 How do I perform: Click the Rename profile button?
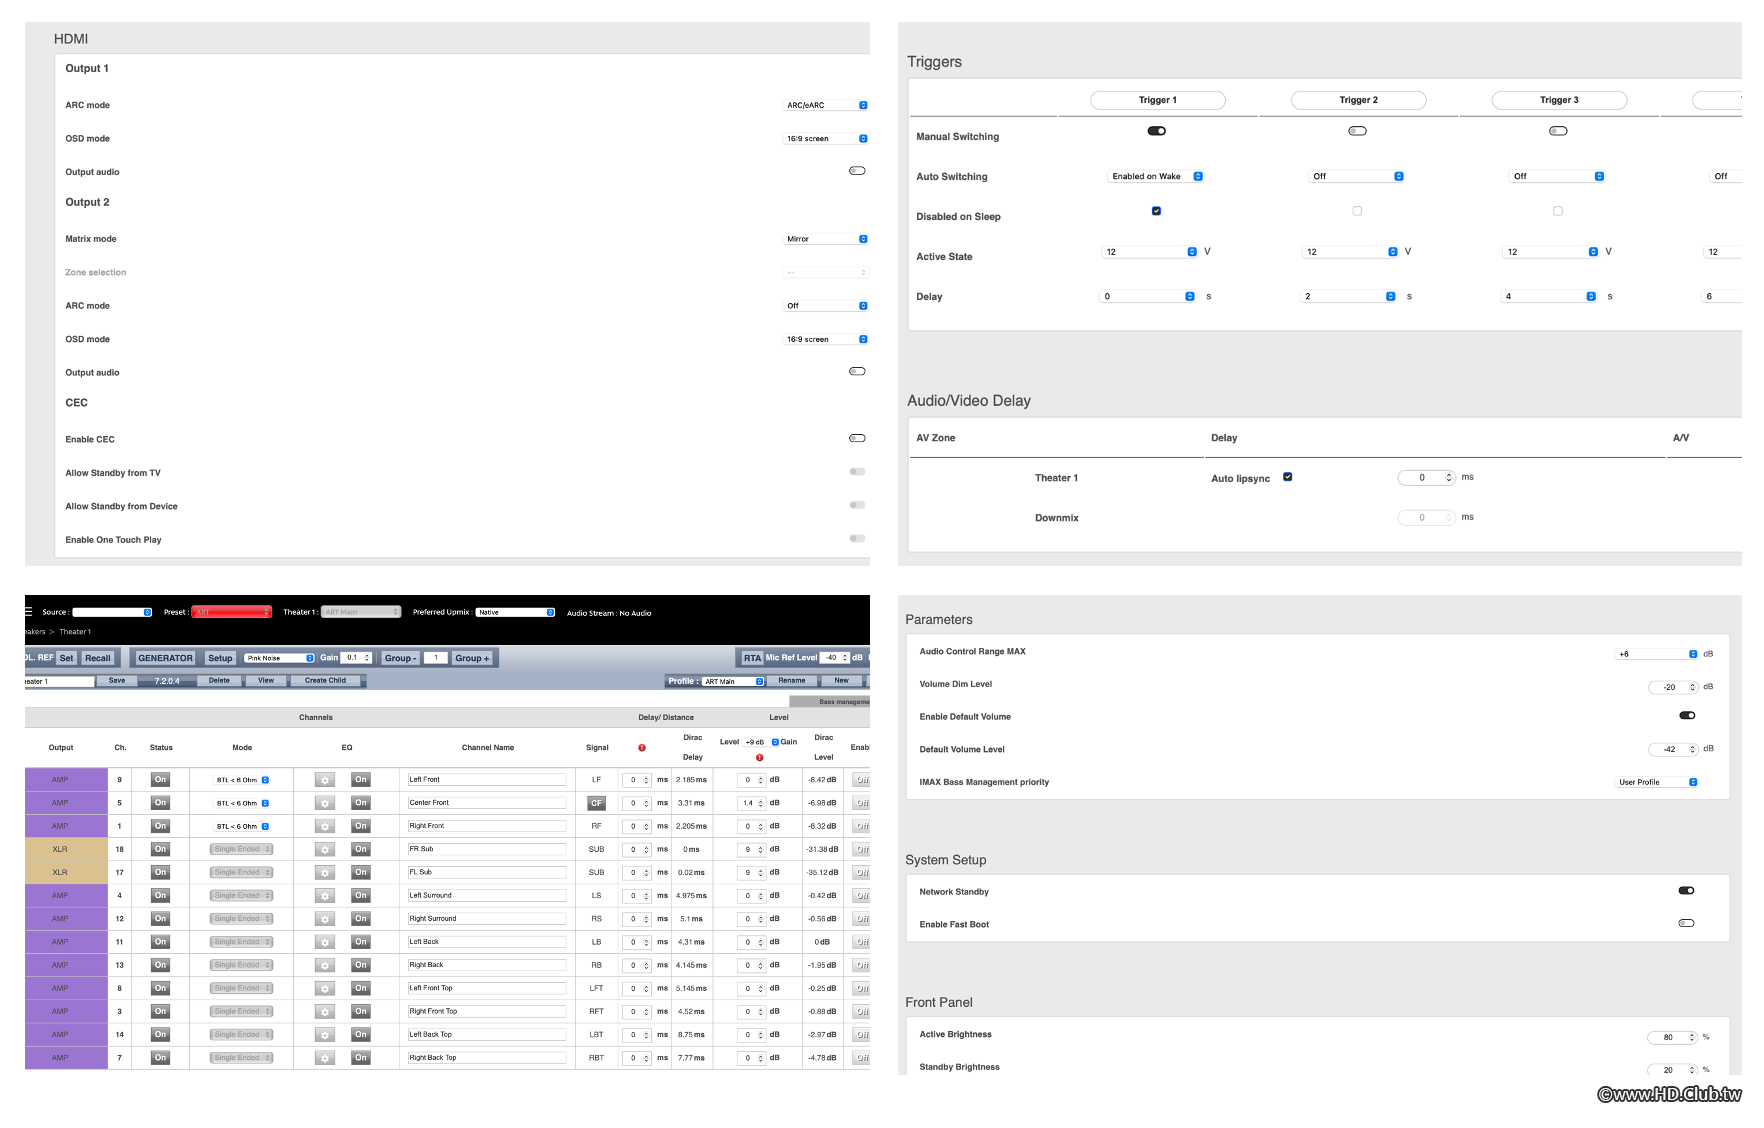792,681
